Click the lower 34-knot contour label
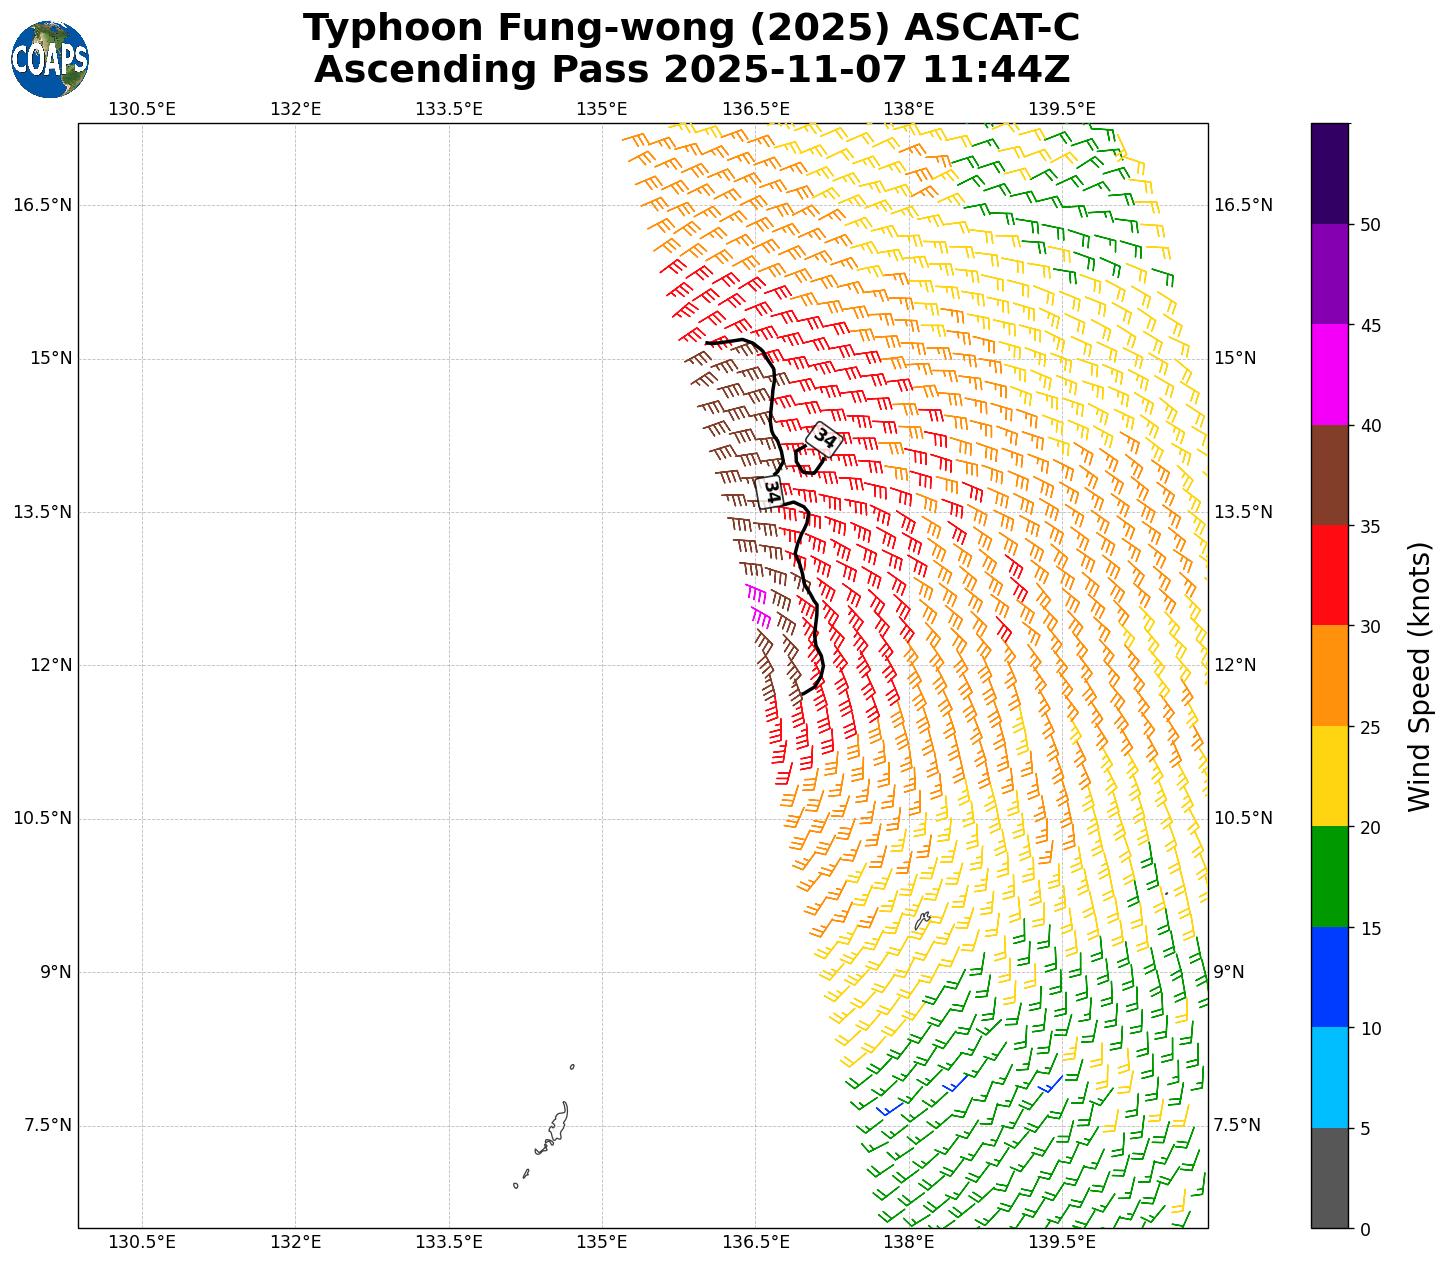This screenshot has width=1448, height=1264. click(770, 491)
